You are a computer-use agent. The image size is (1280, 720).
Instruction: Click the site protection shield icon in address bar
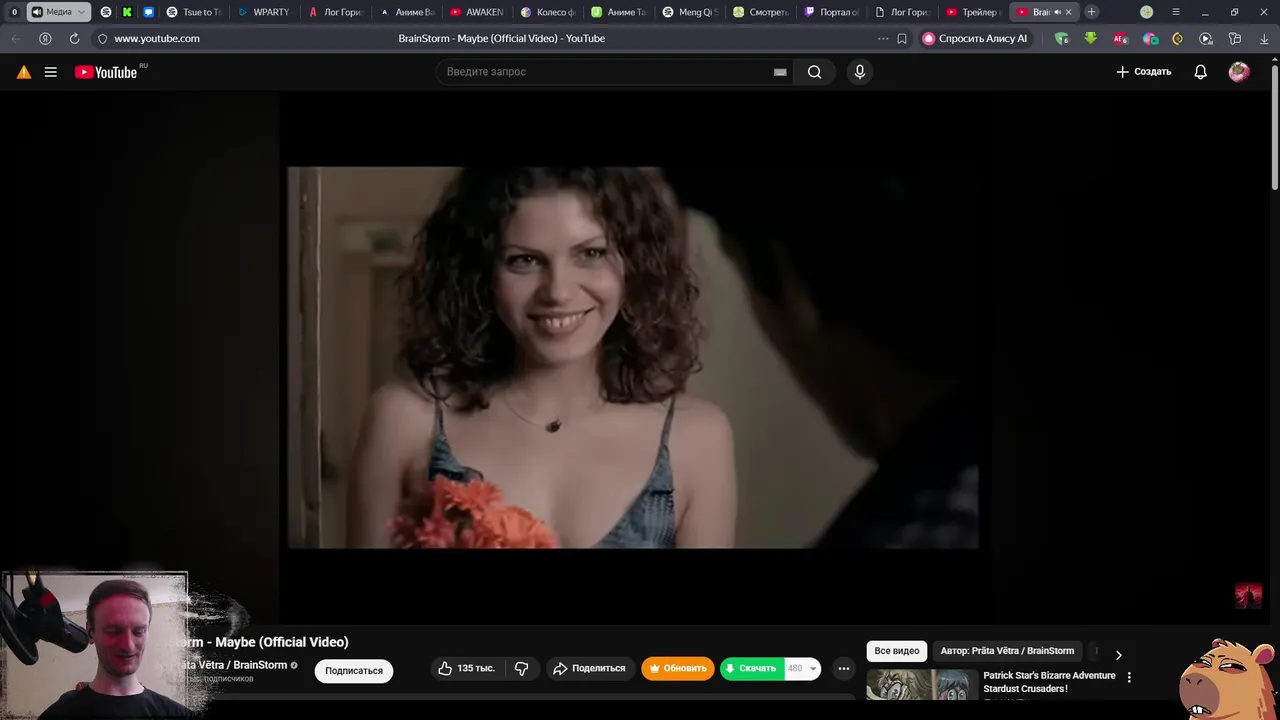102,38
